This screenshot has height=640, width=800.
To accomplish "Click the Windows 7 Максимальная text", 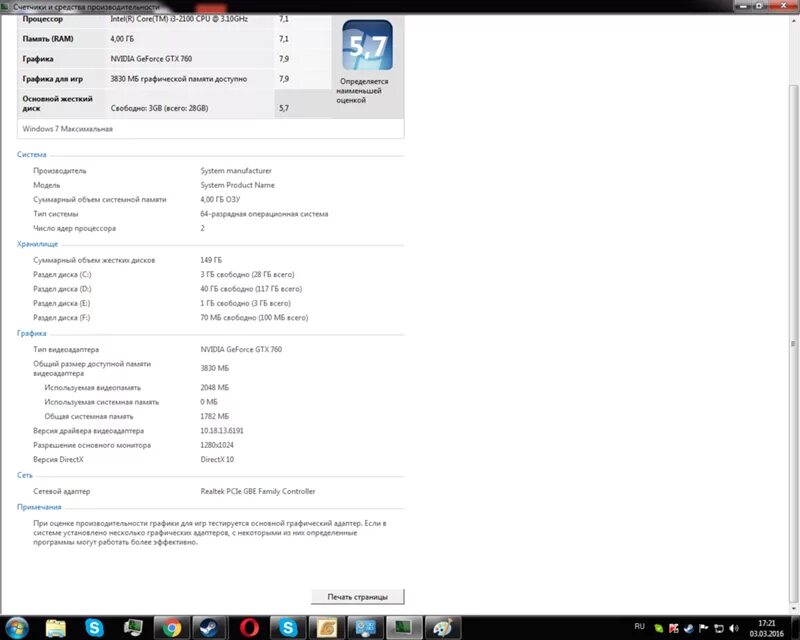I will [67, 129].
